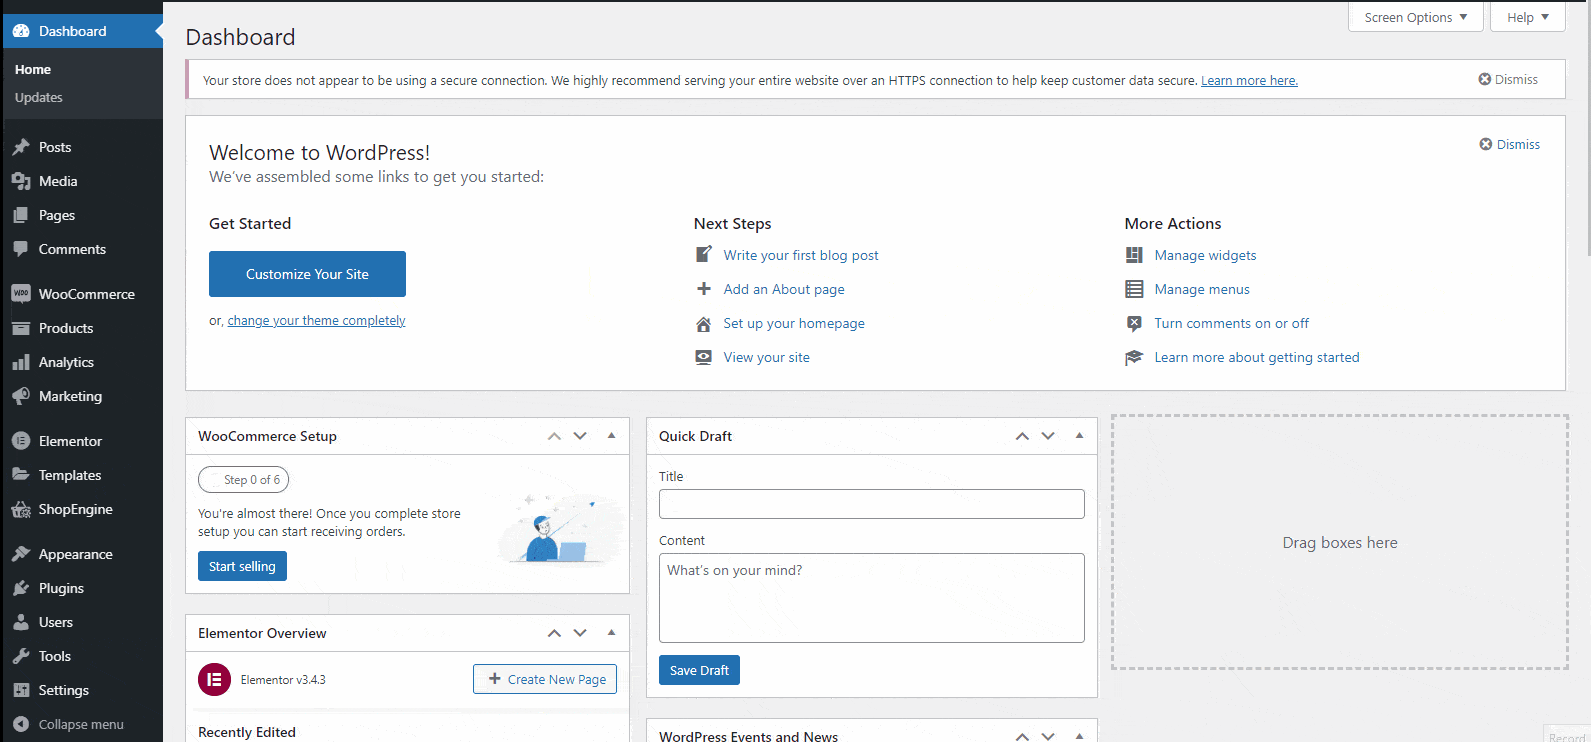Screen dimensions: 1591x742
Task: Click the Settings sliders icon
Action: (x=21, y=690)
